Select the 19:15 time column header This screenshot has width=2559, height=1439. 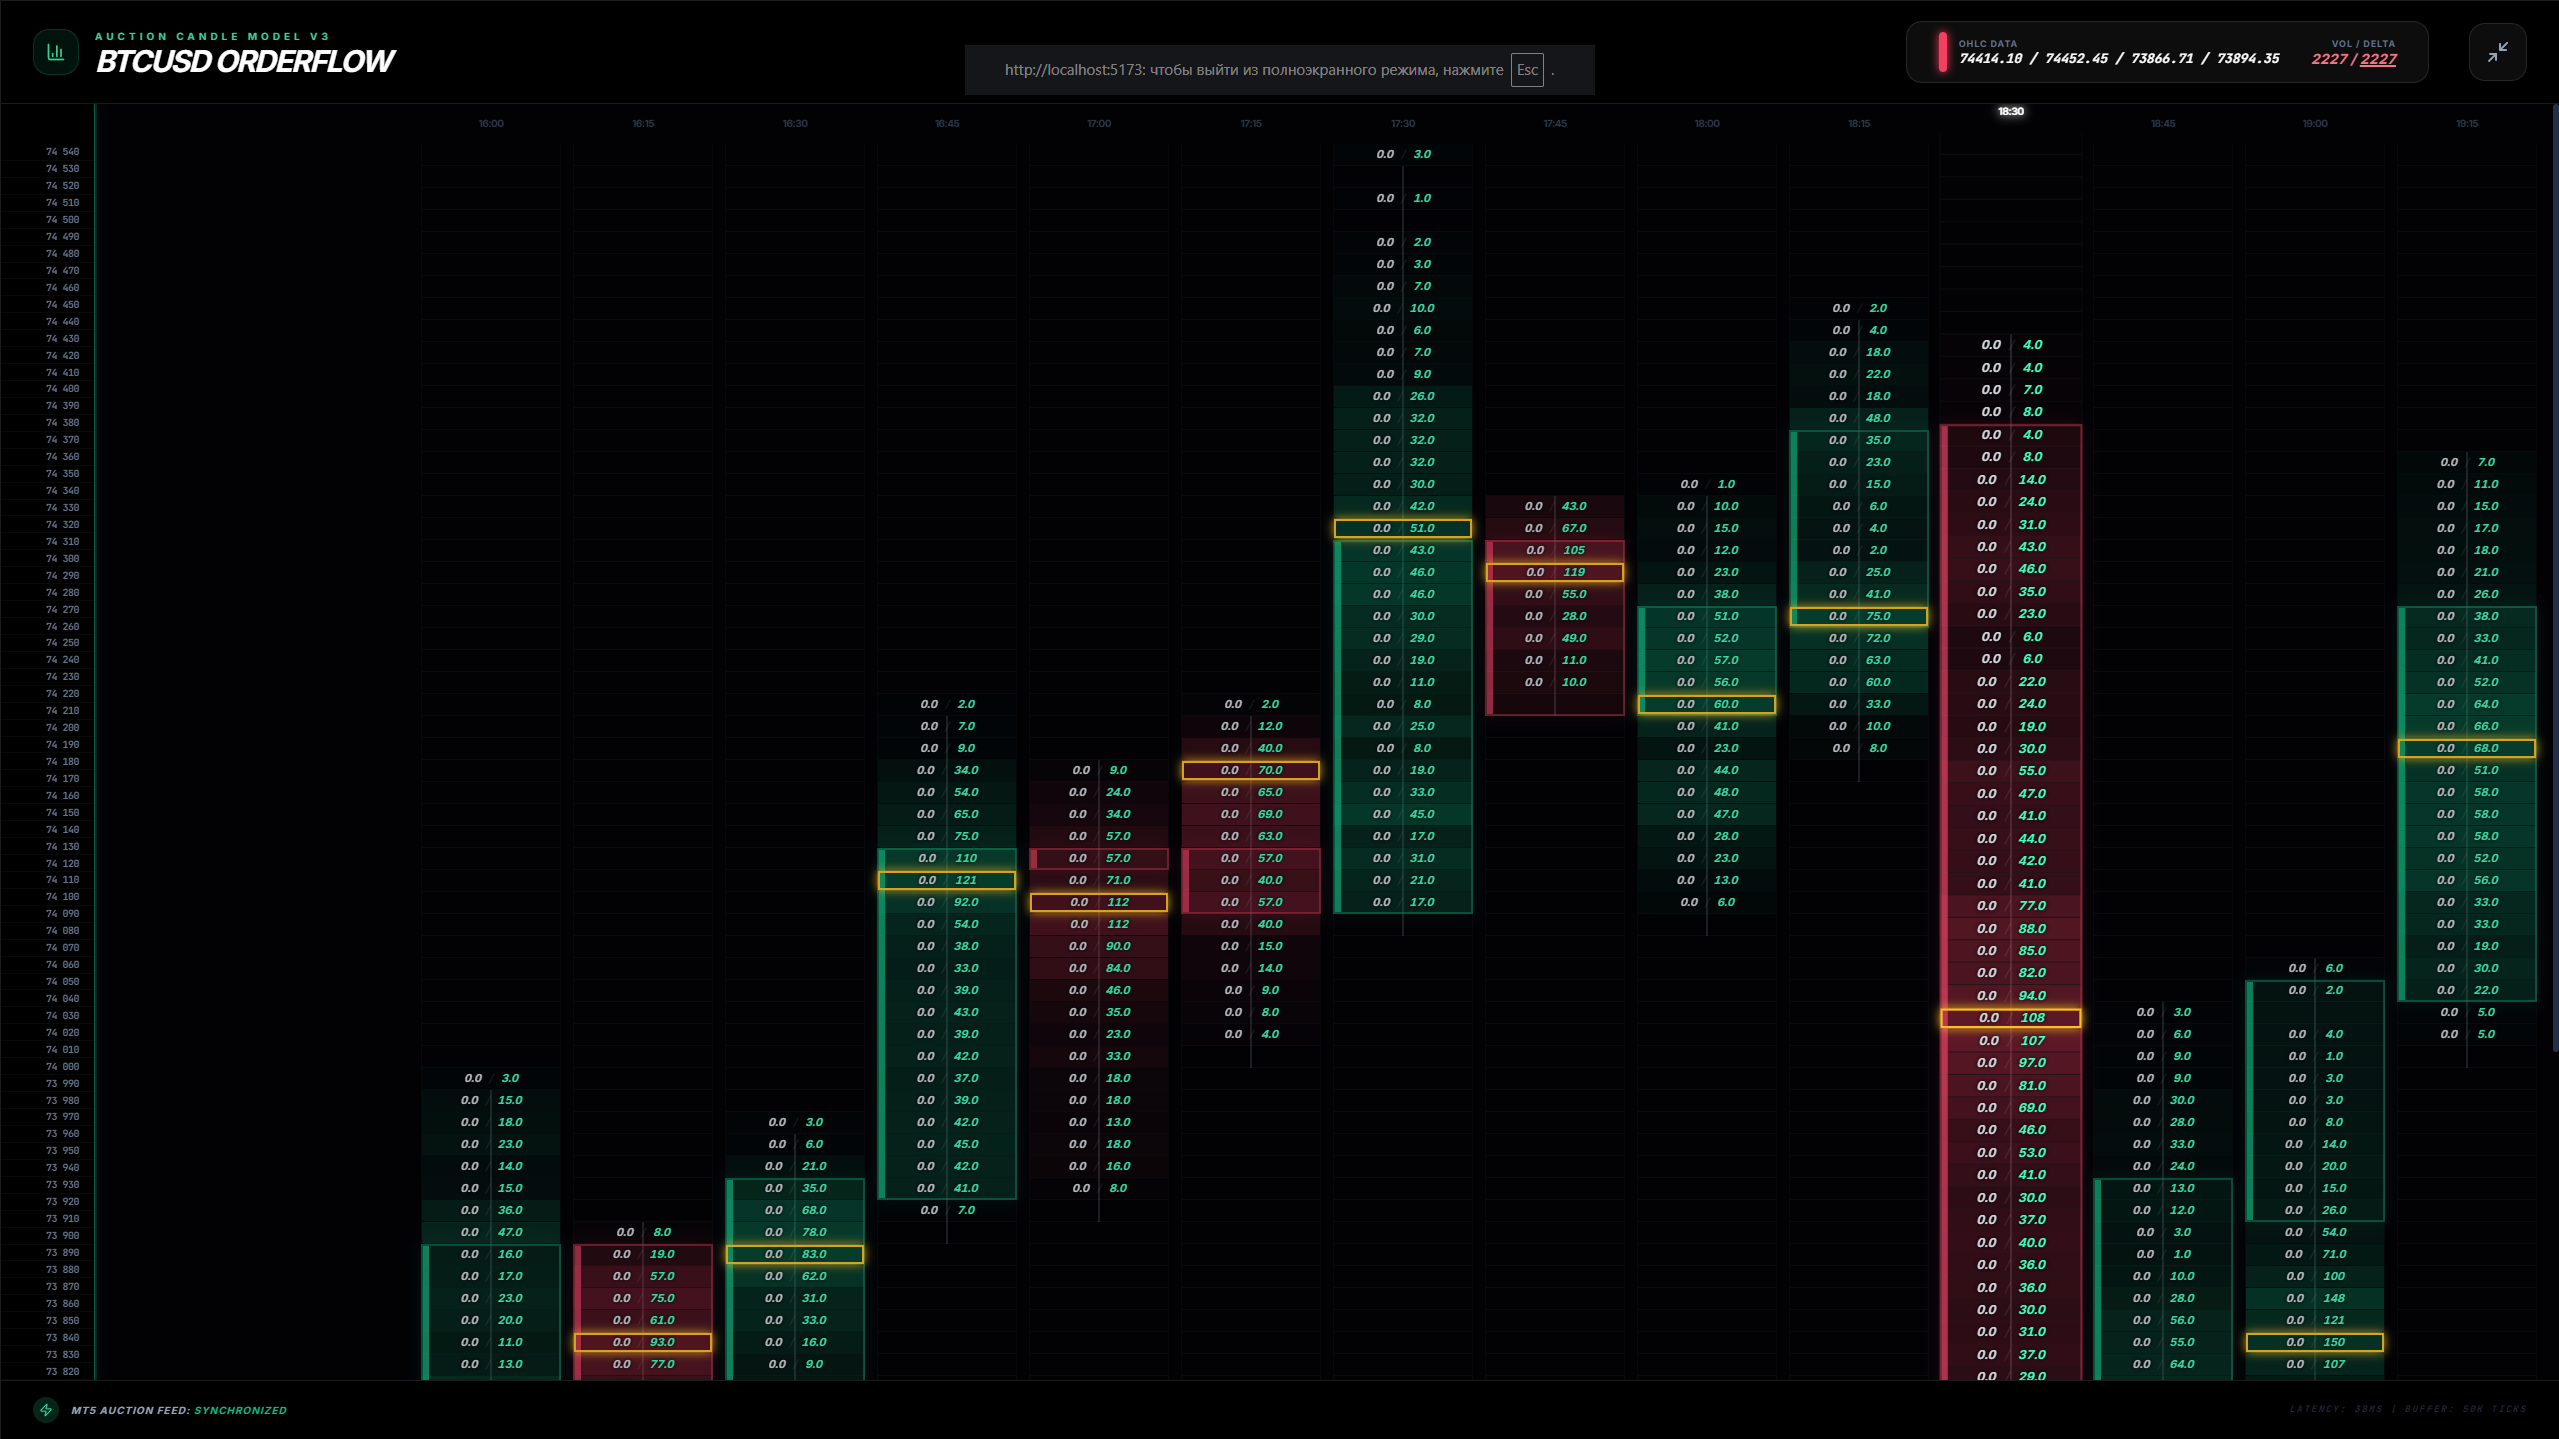click(x=2467, y=124)
